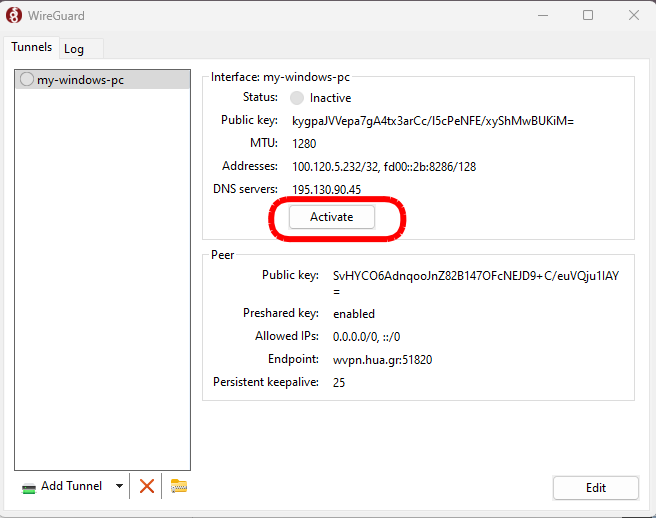The height and width of the screenshot is (518, 656).
Task: Click the DNS server 195.130.90.45
Action: point(326,190)
